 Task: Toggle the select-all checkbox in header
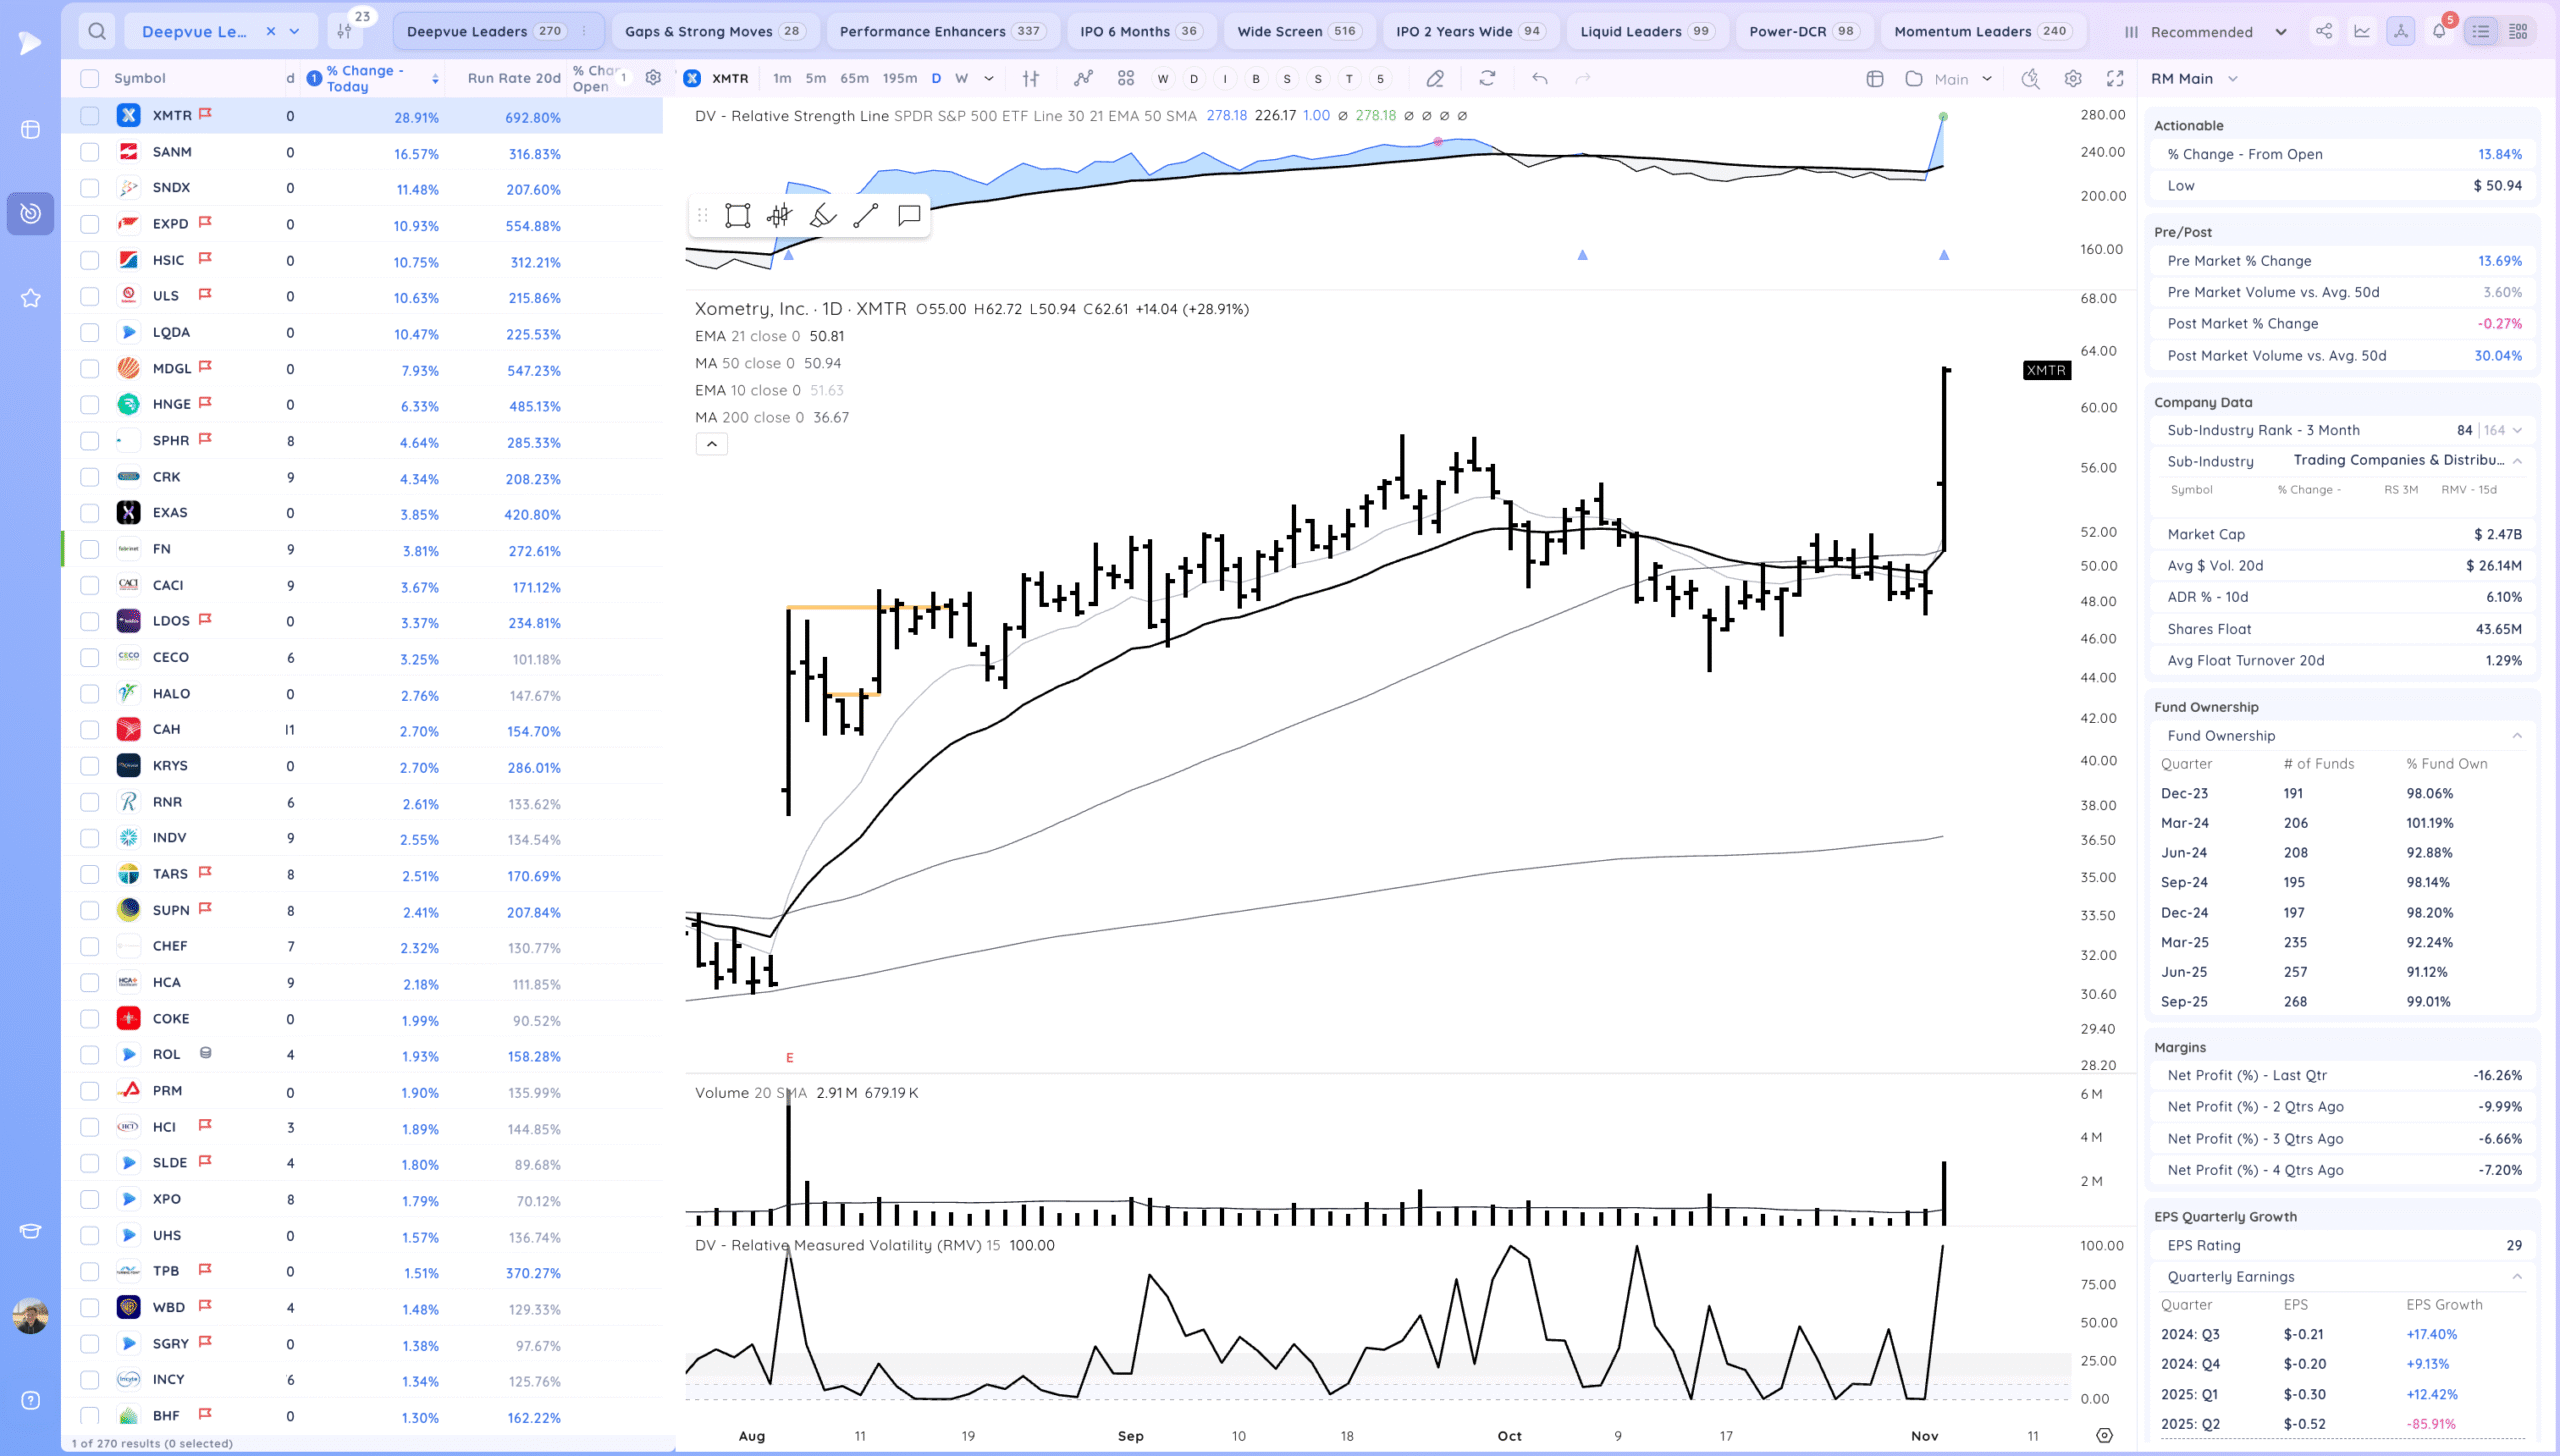coord(90,78)
